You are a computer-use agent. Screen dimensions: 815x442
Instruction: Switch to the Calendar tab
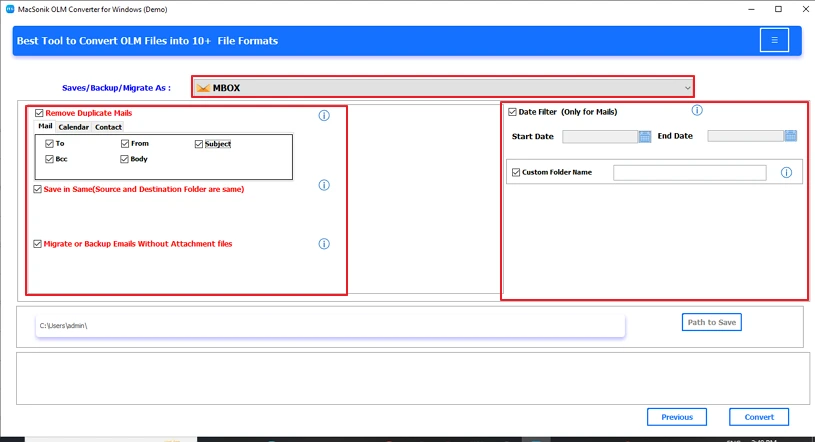click(x=73, y=127)
